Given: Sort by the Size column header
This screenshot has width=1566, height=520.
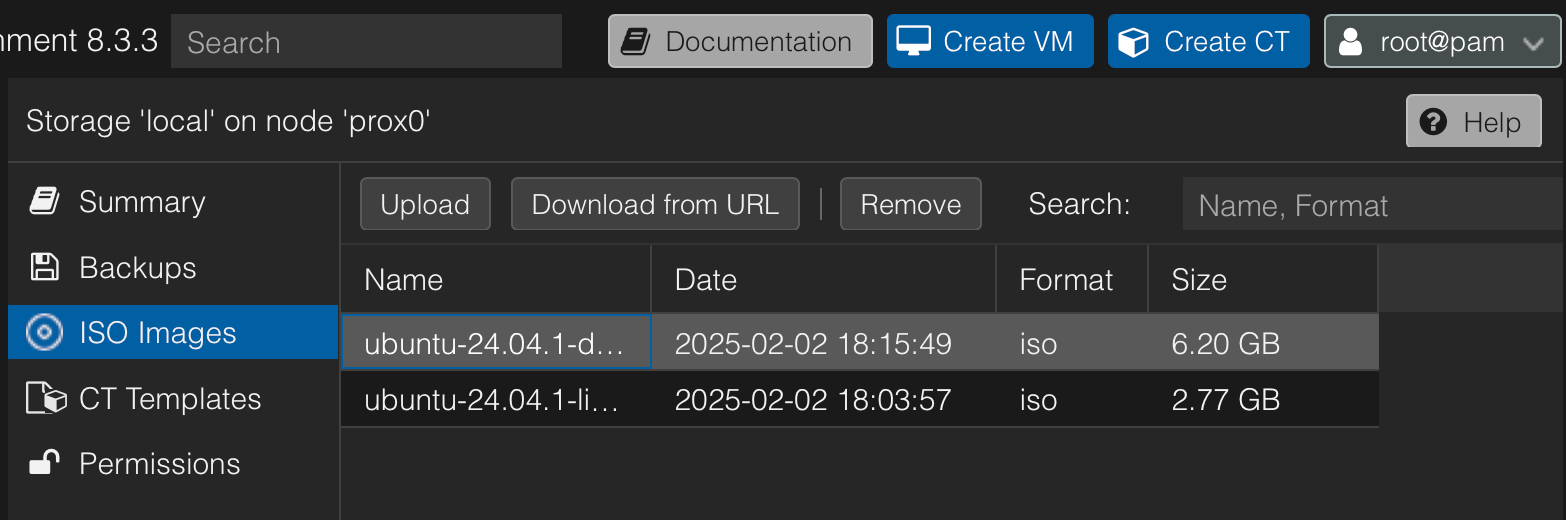Looking at the screenshot, I should [x=1260, y=280].
